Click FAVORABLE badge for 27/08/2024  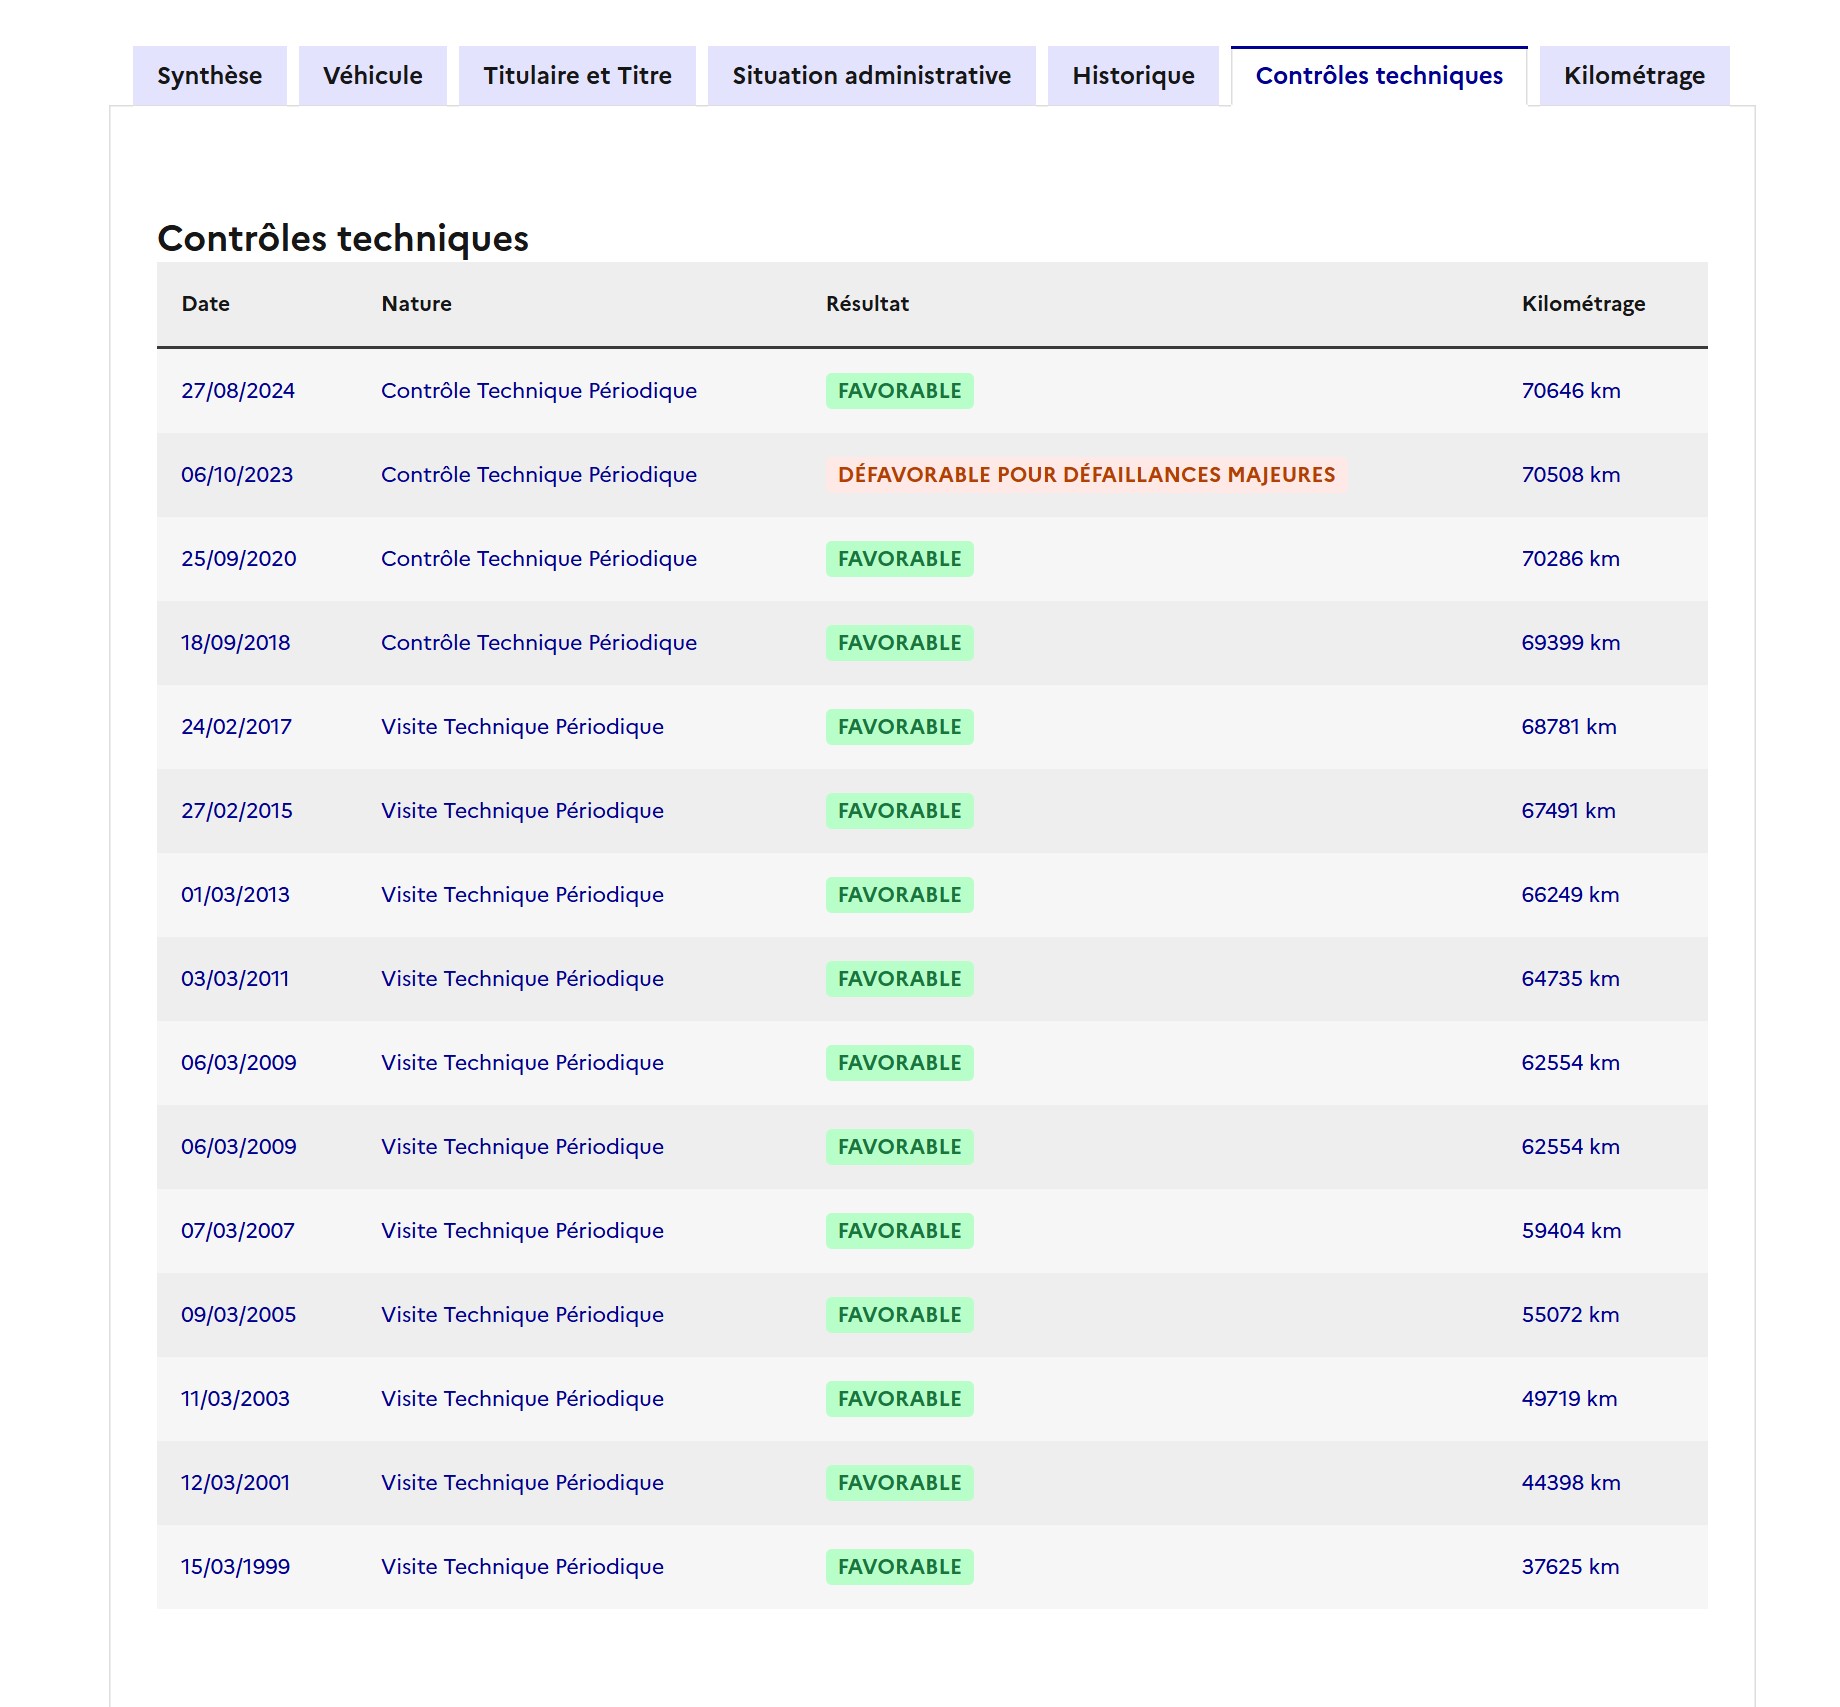click(x=899, y=391)
